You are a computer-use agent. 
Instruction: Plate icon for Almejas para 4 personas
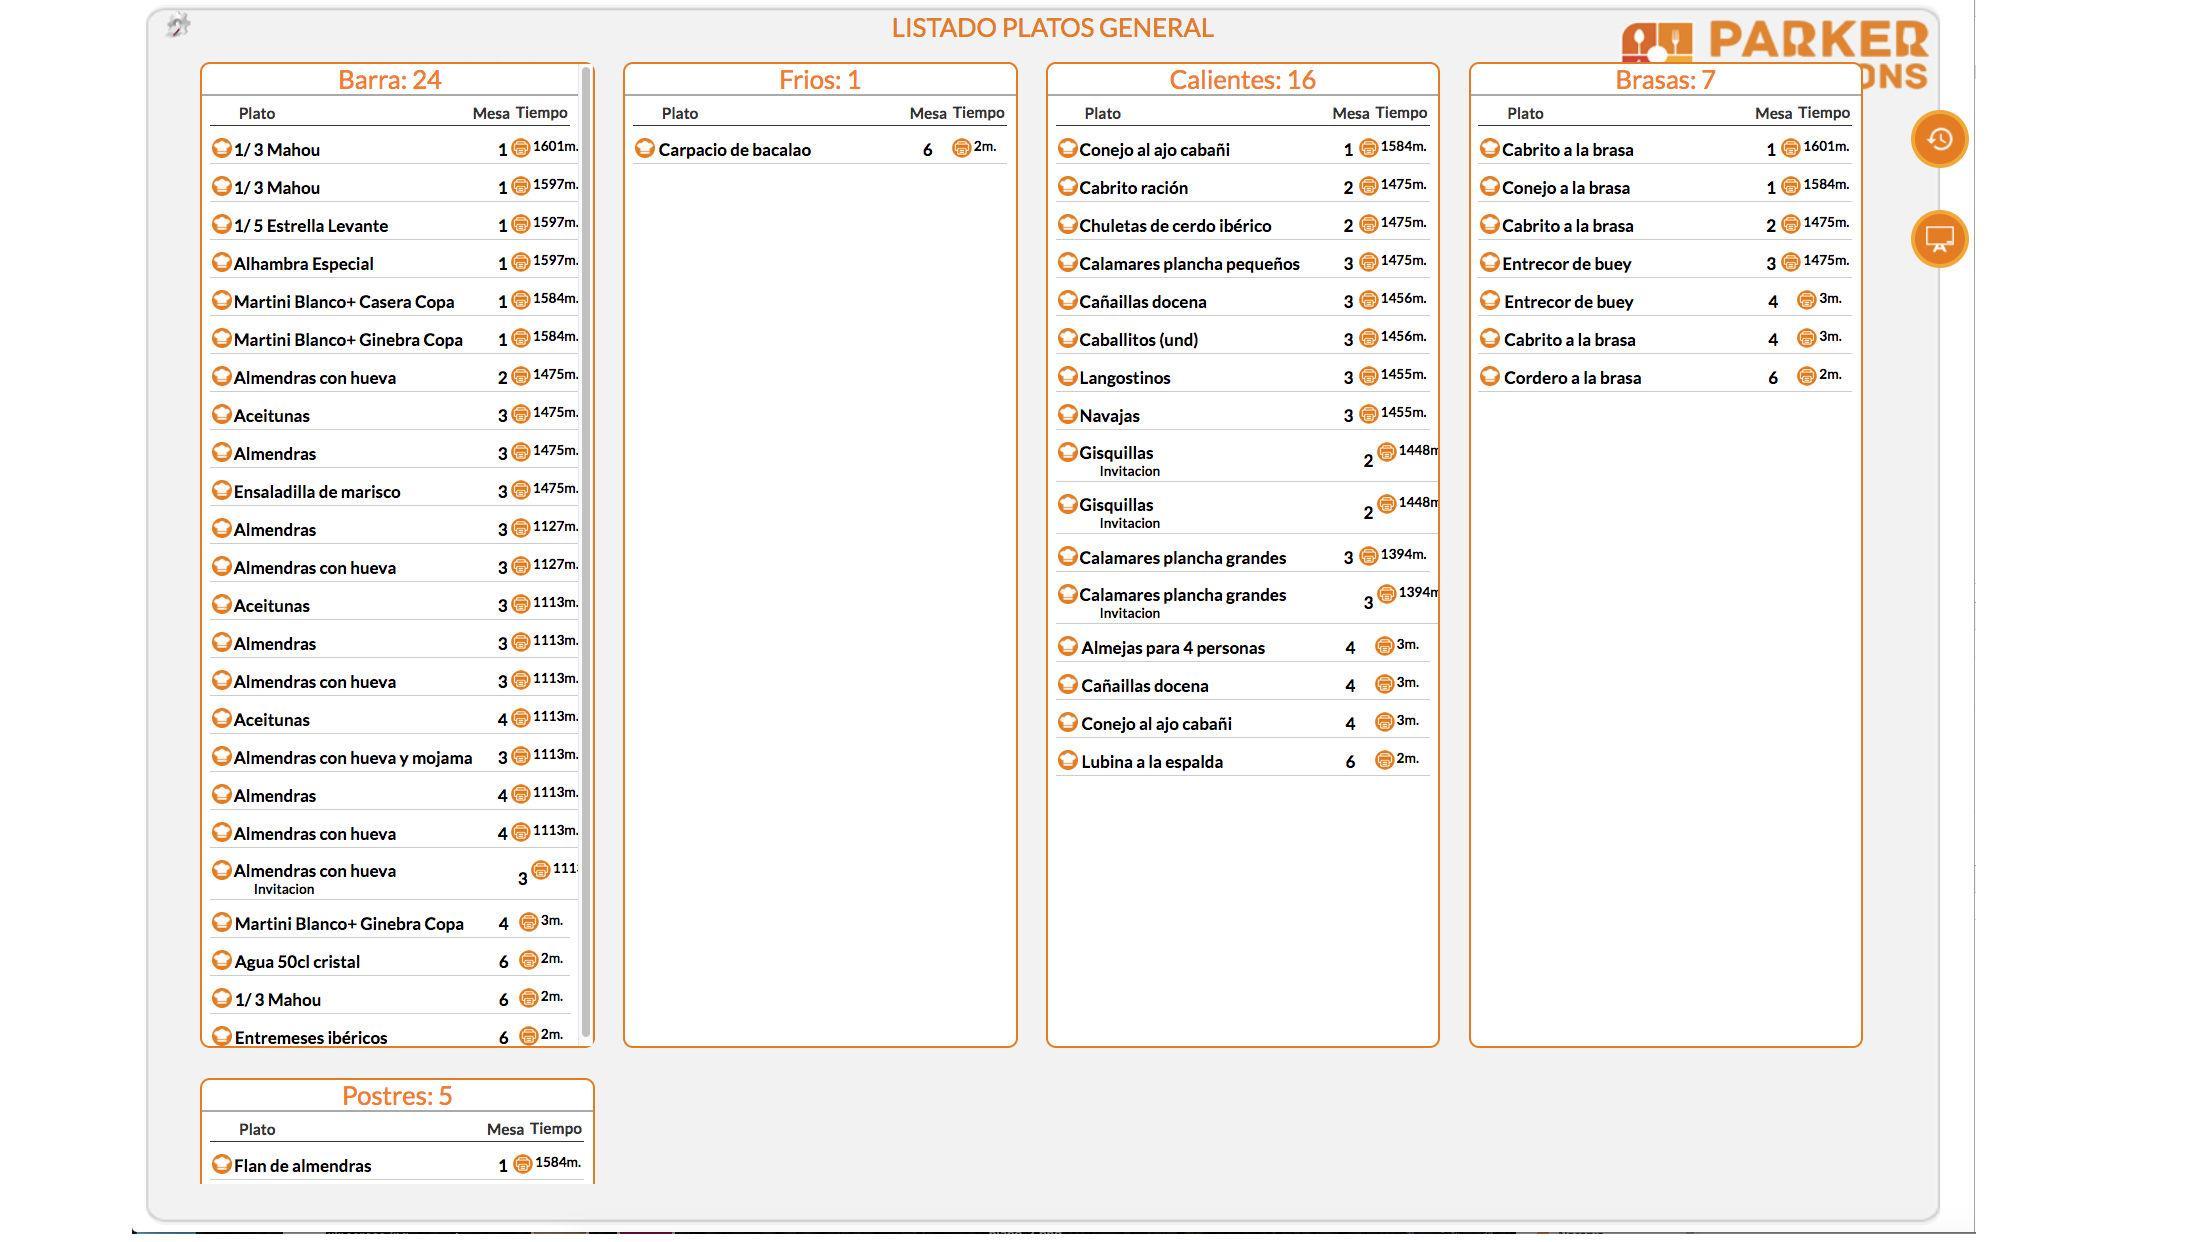click(1067, 647)
